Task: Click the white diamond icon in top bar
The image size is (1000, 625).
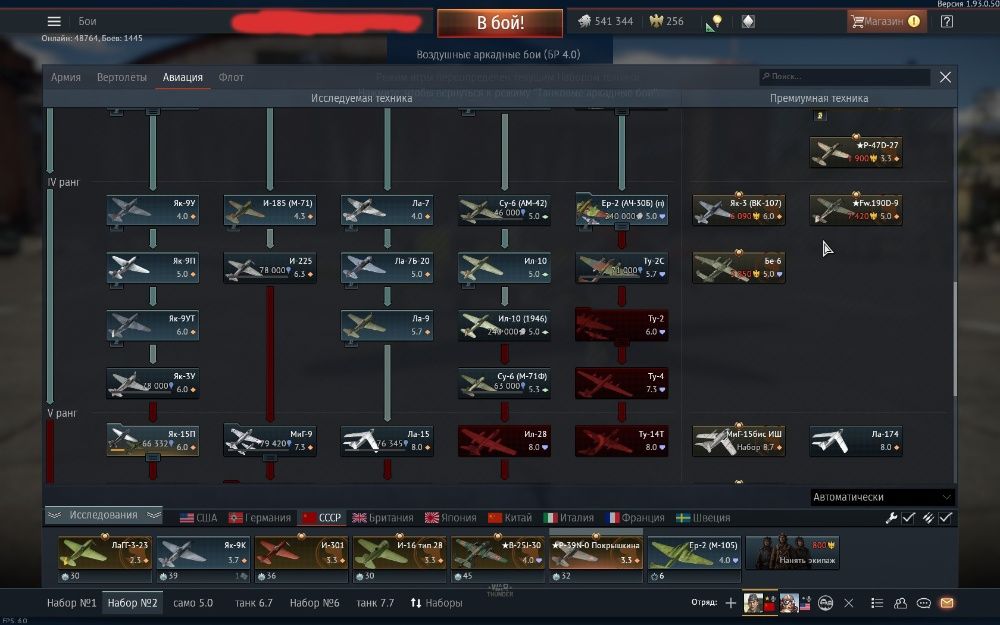Action: [748, 22]
